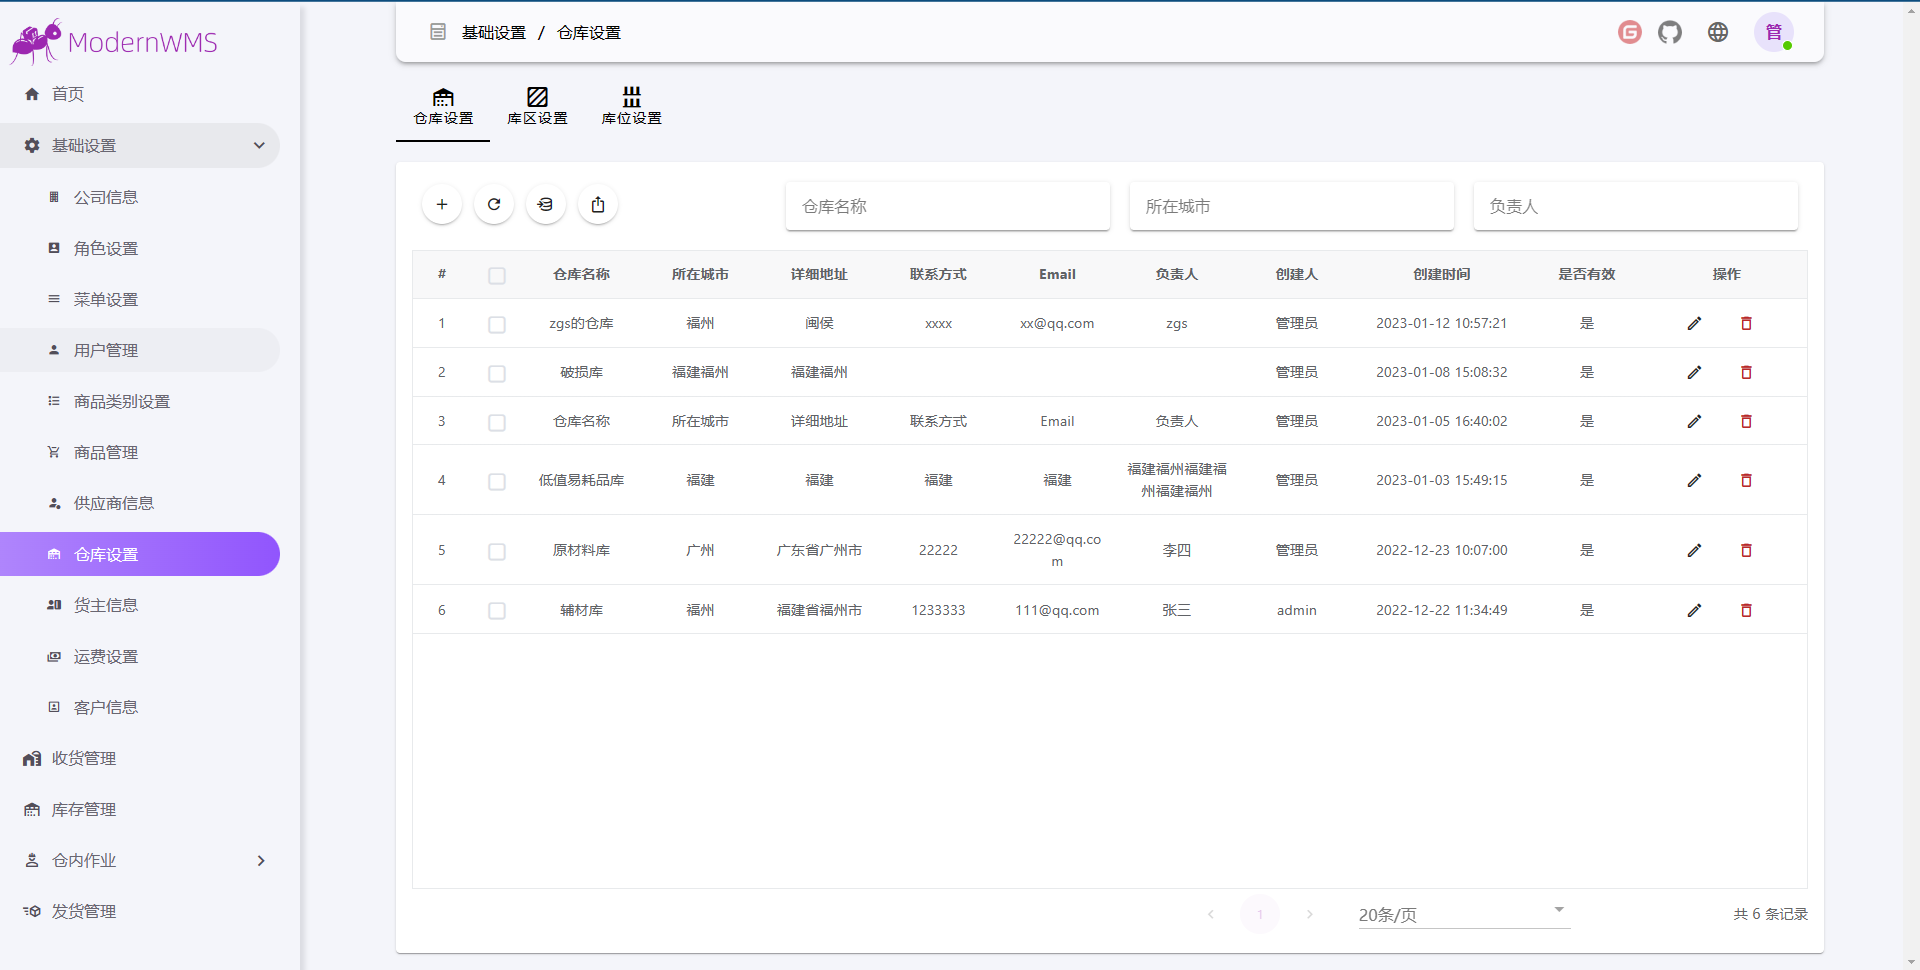The height and width of the screenshot is (970, 1920).
Task: Click the globe language switcher icon
Action: 1718,33
